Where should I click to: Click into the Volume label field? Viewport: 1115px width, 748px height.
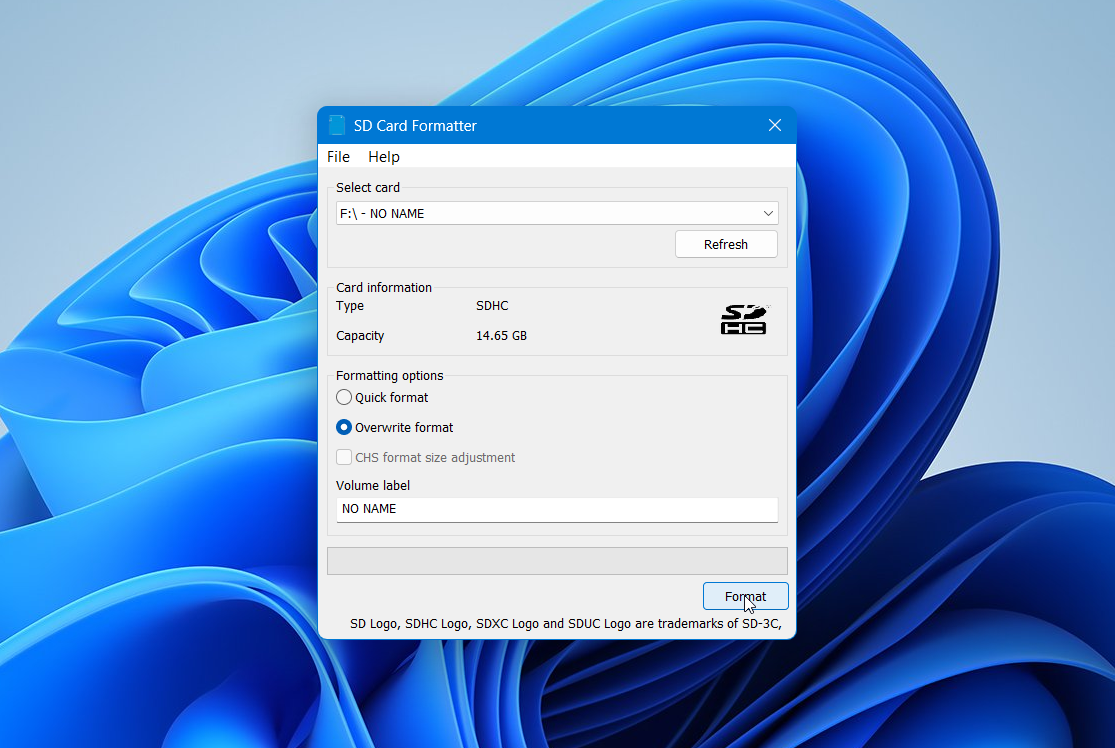pyautogui.click(x=557, y=509)
